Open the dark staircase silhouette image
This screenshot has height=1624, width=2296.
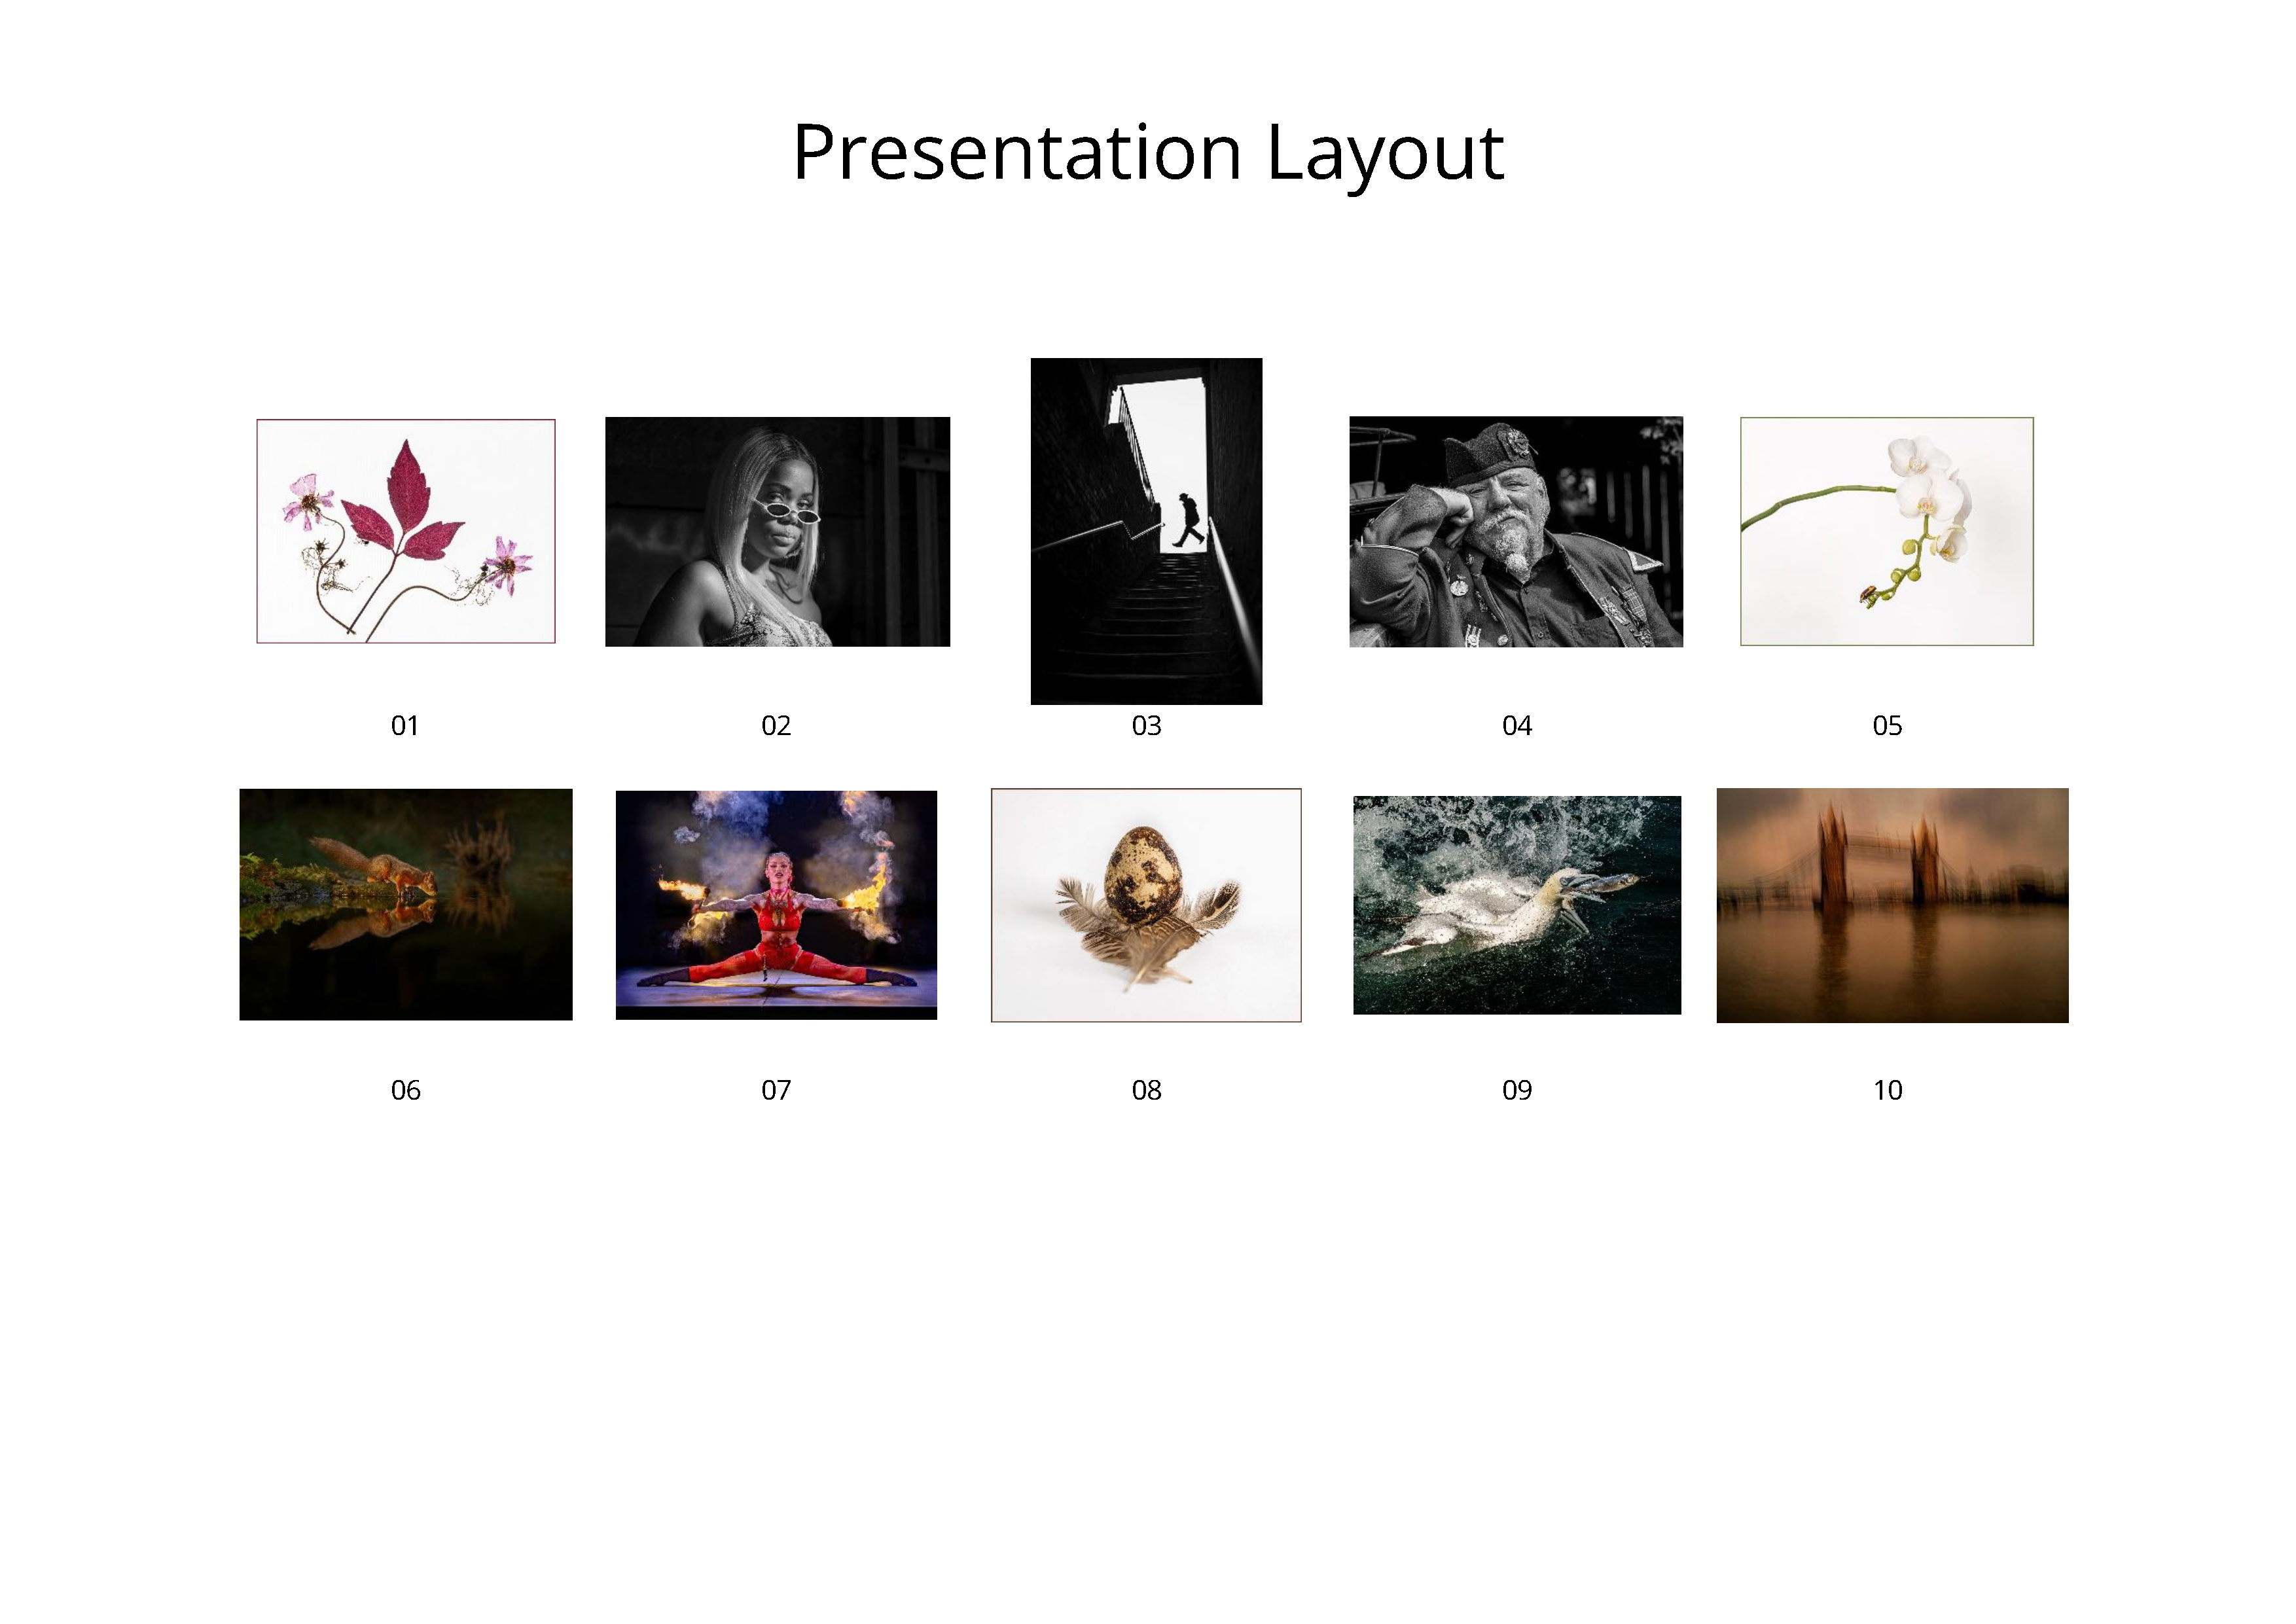1146,531
